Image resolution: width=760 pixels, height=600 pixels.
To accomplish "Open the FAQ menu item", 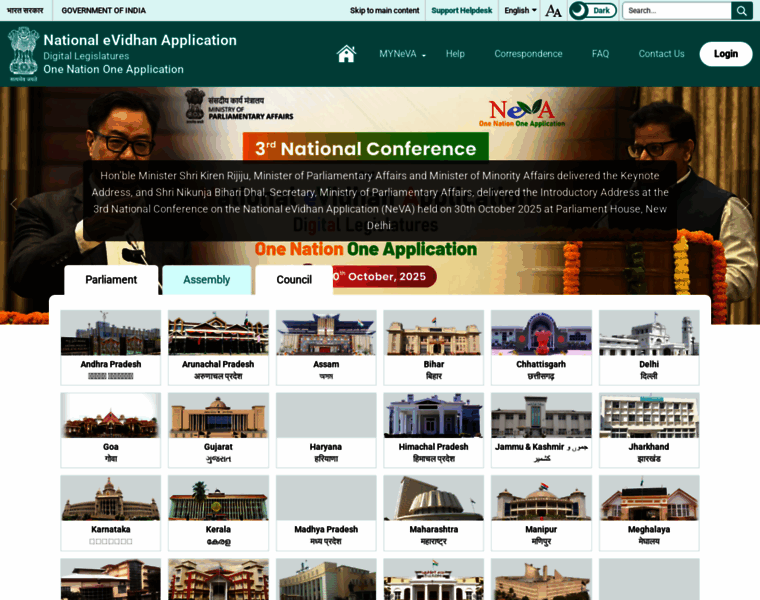I will point(600,54).
